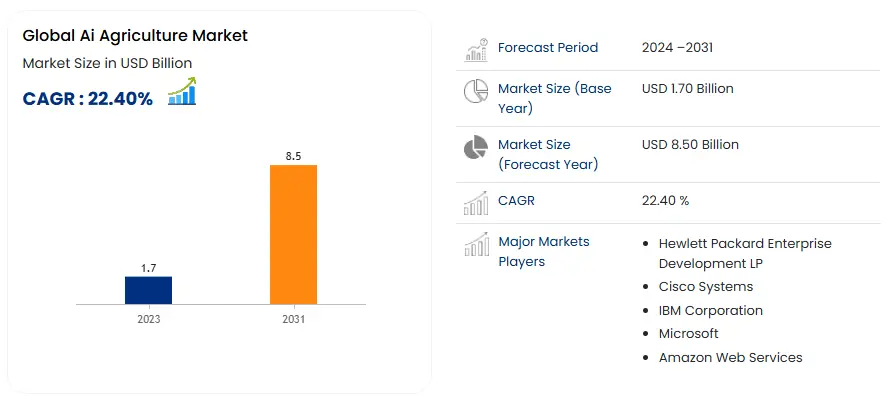Click the Microsoft list entry
This screenshot has width=889, height=398.
[688, 334]
